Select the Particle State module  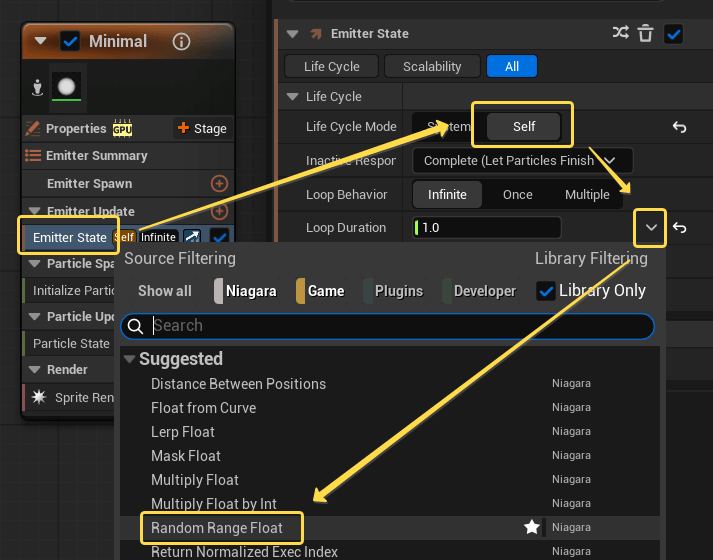pos(69,343)
